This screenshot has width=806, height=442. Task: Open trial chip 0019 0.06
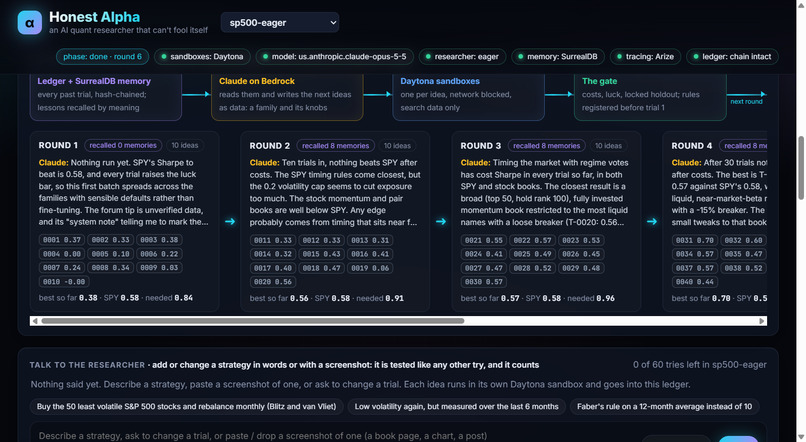point(371,268)
